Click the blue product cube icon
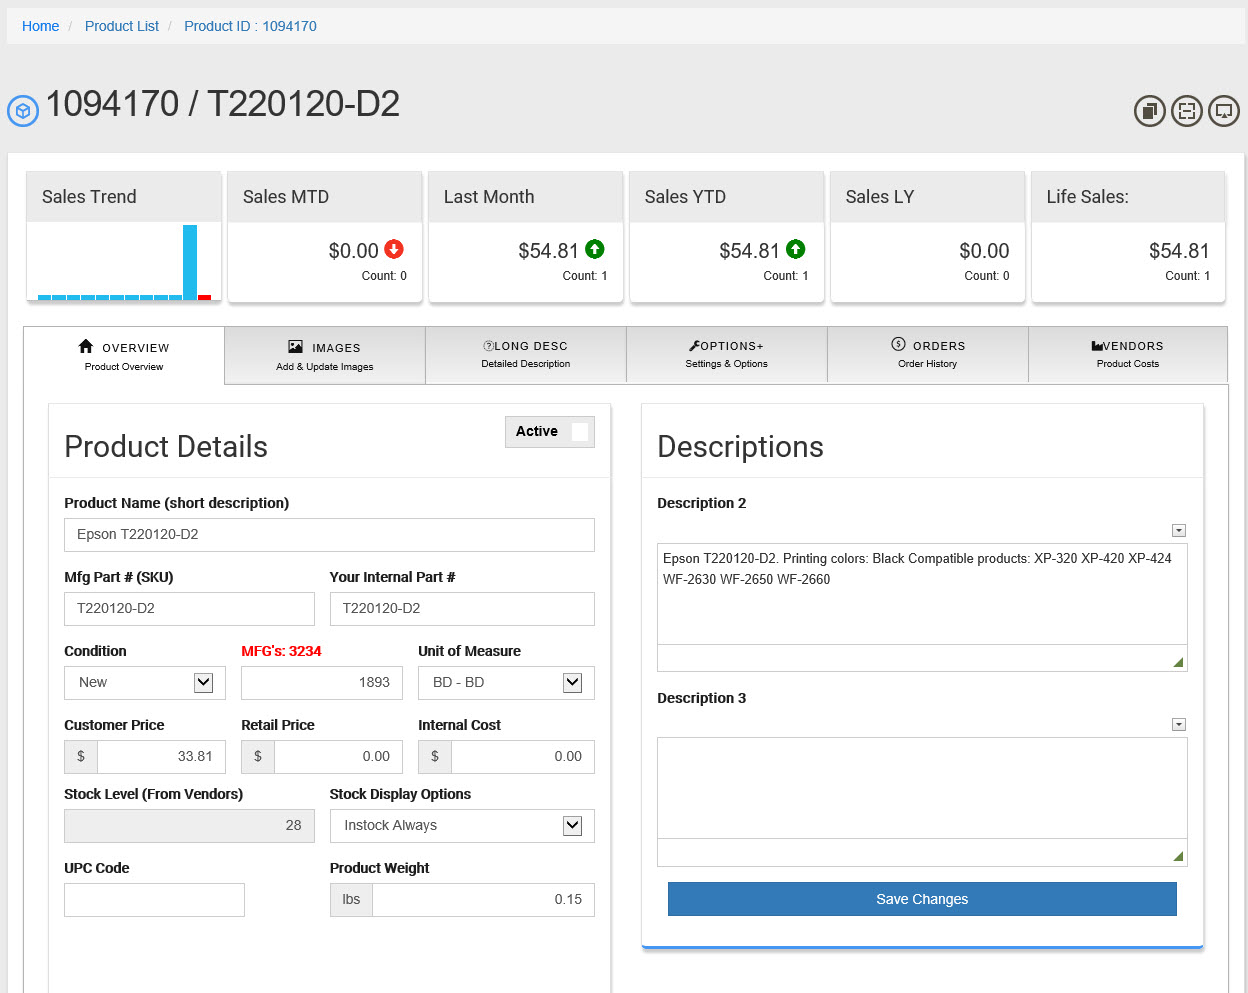This screenshot has height=993, width=1248. click(x=23, y=110)
